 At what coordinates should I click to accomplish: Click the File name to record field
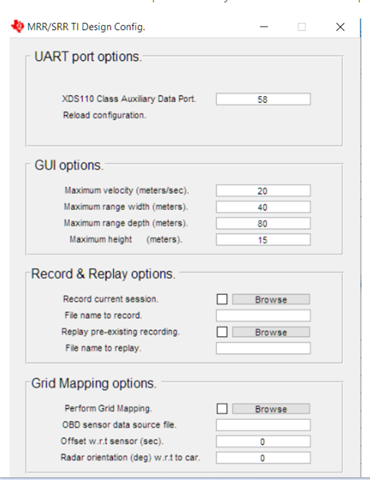[x=263, y=315]
